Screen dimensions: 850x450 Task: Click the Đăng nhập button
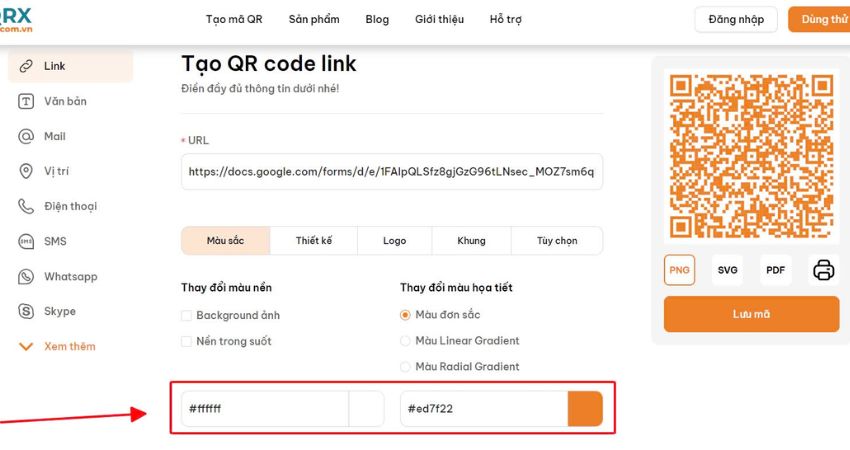click(736, 20)
